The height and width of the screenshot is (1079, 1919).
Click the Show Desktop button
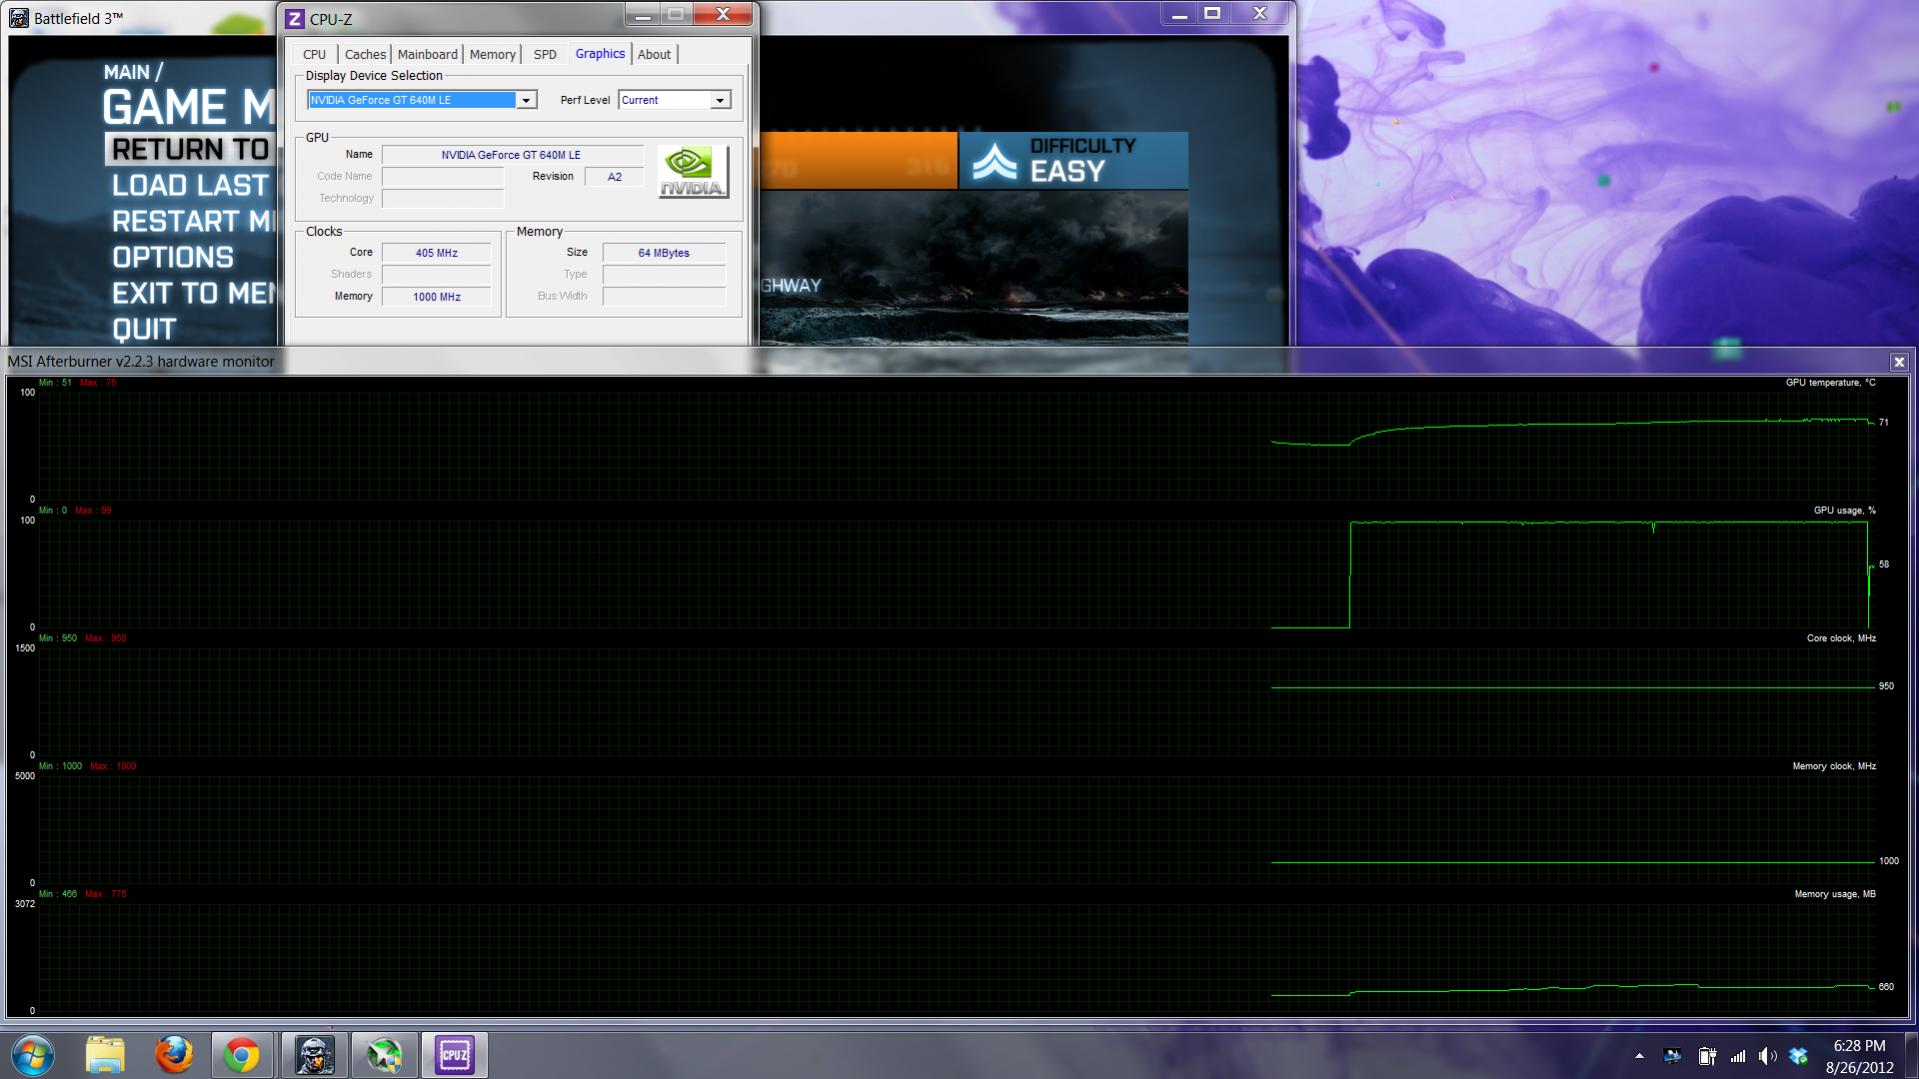[1911, 1055]
